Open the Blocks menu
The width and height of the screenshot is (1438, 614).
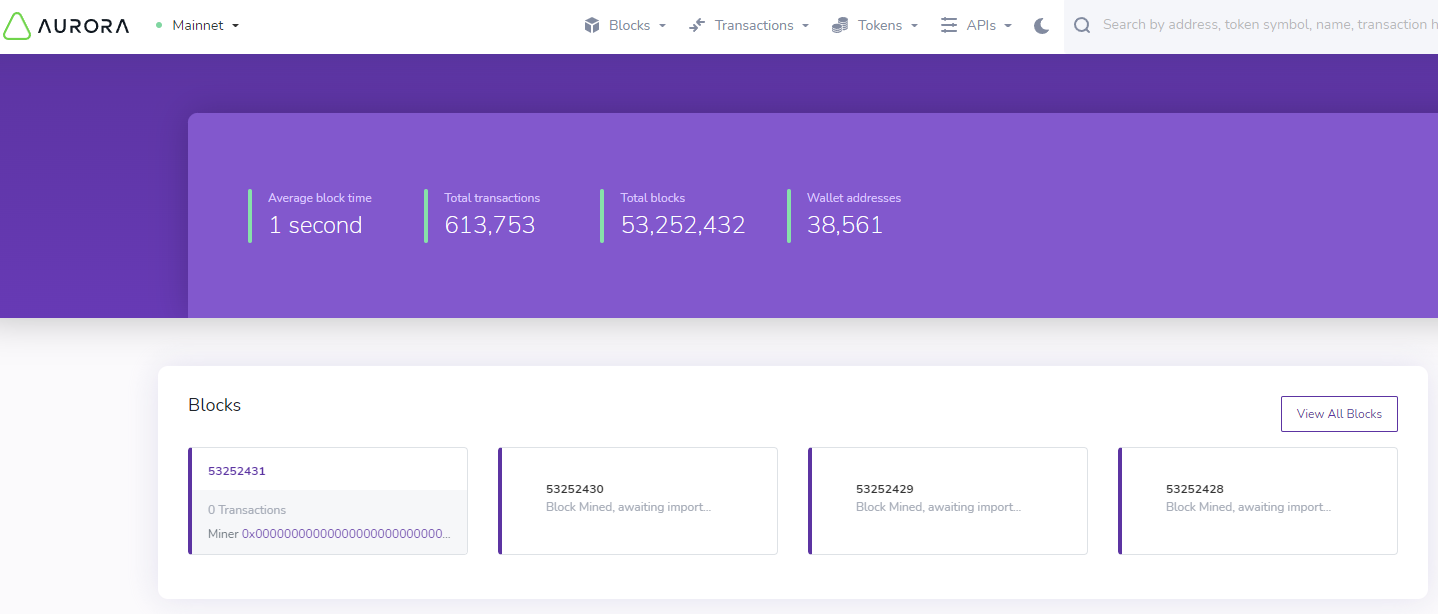point(636,25)
